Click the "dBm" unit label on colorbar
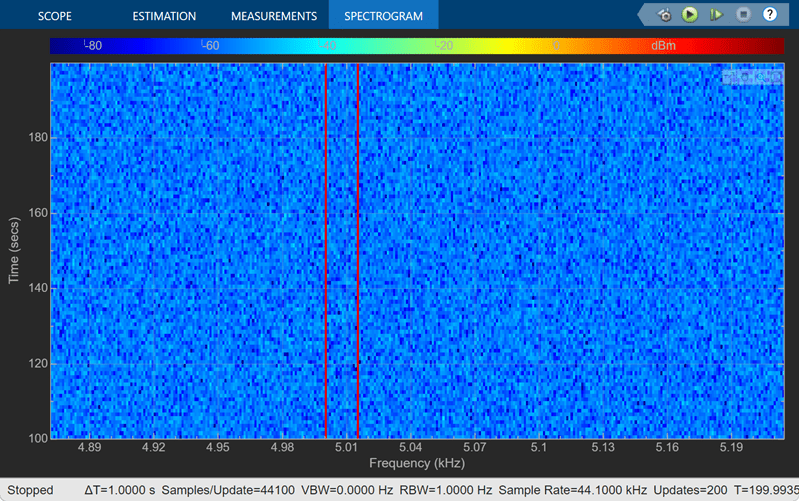The width and height of the screenshot is (800, 501). coord(663,45)
